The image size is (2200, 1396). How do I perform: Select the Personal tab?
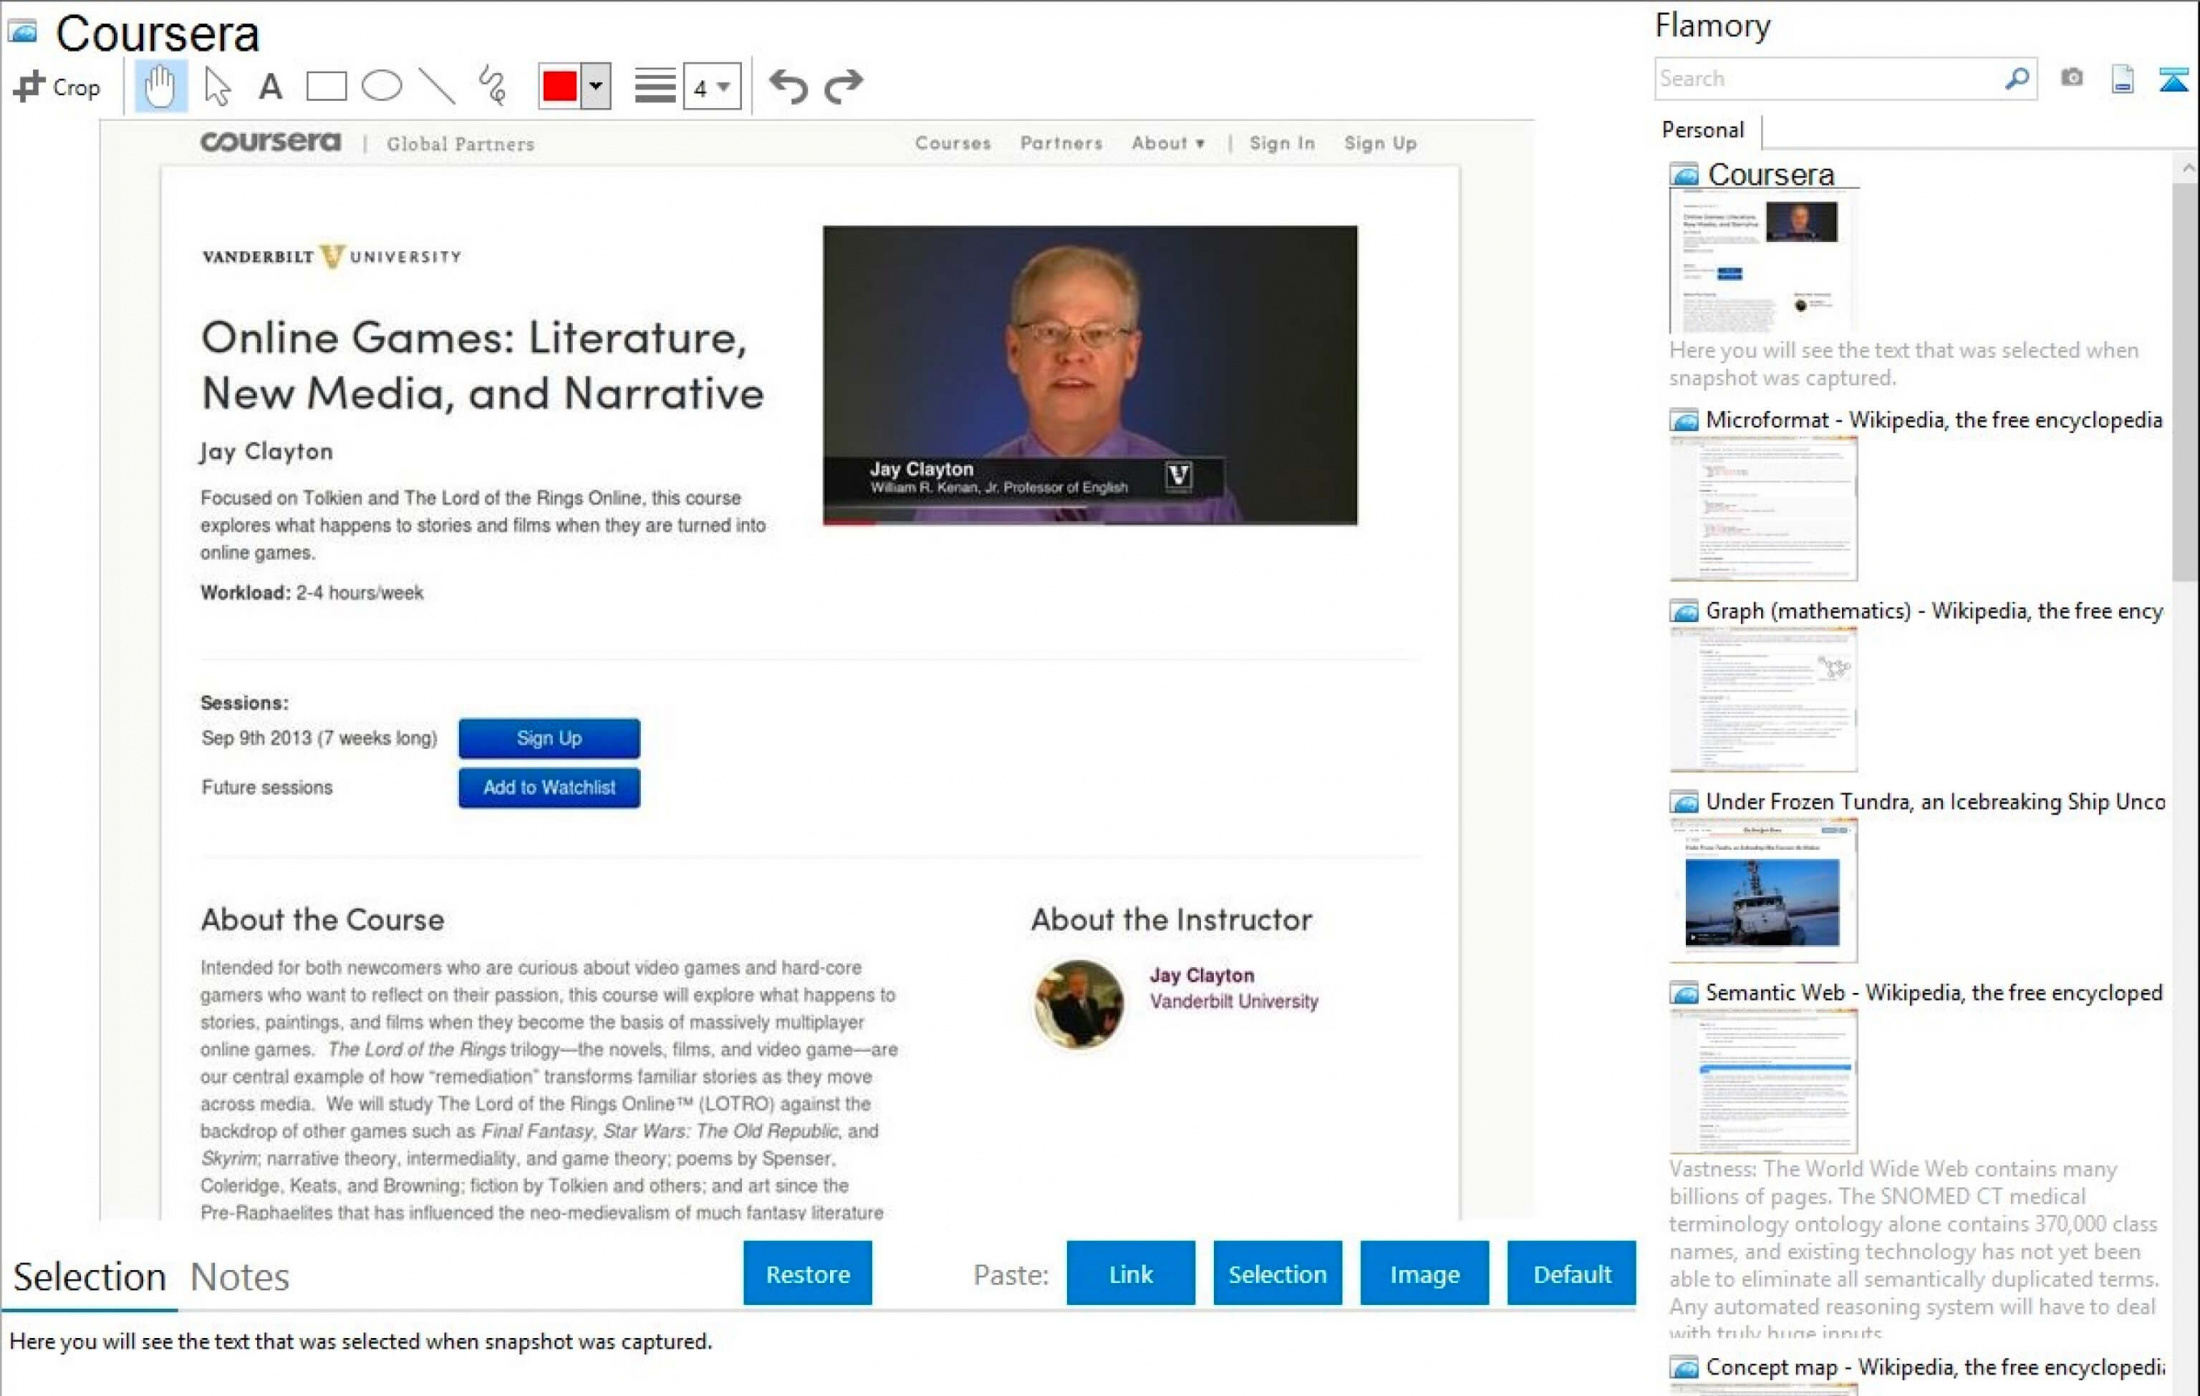click(1701, 130)
